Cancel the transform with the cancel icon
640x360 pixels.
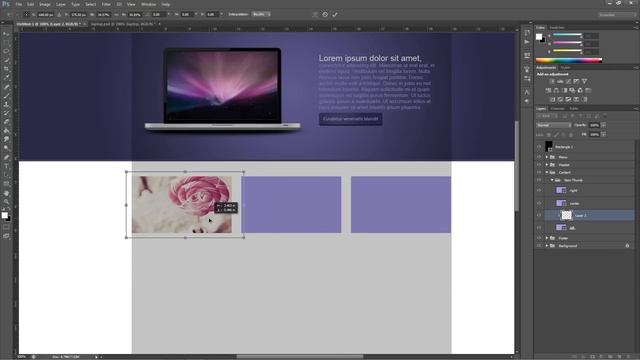tap(325, 14)
